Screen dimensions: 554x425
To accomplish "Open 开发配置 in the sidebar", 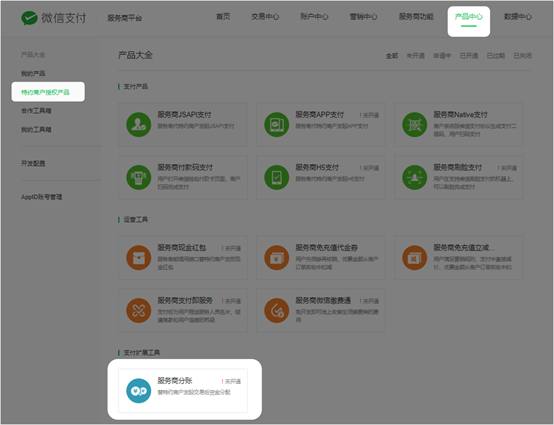I will pos(33,163).
